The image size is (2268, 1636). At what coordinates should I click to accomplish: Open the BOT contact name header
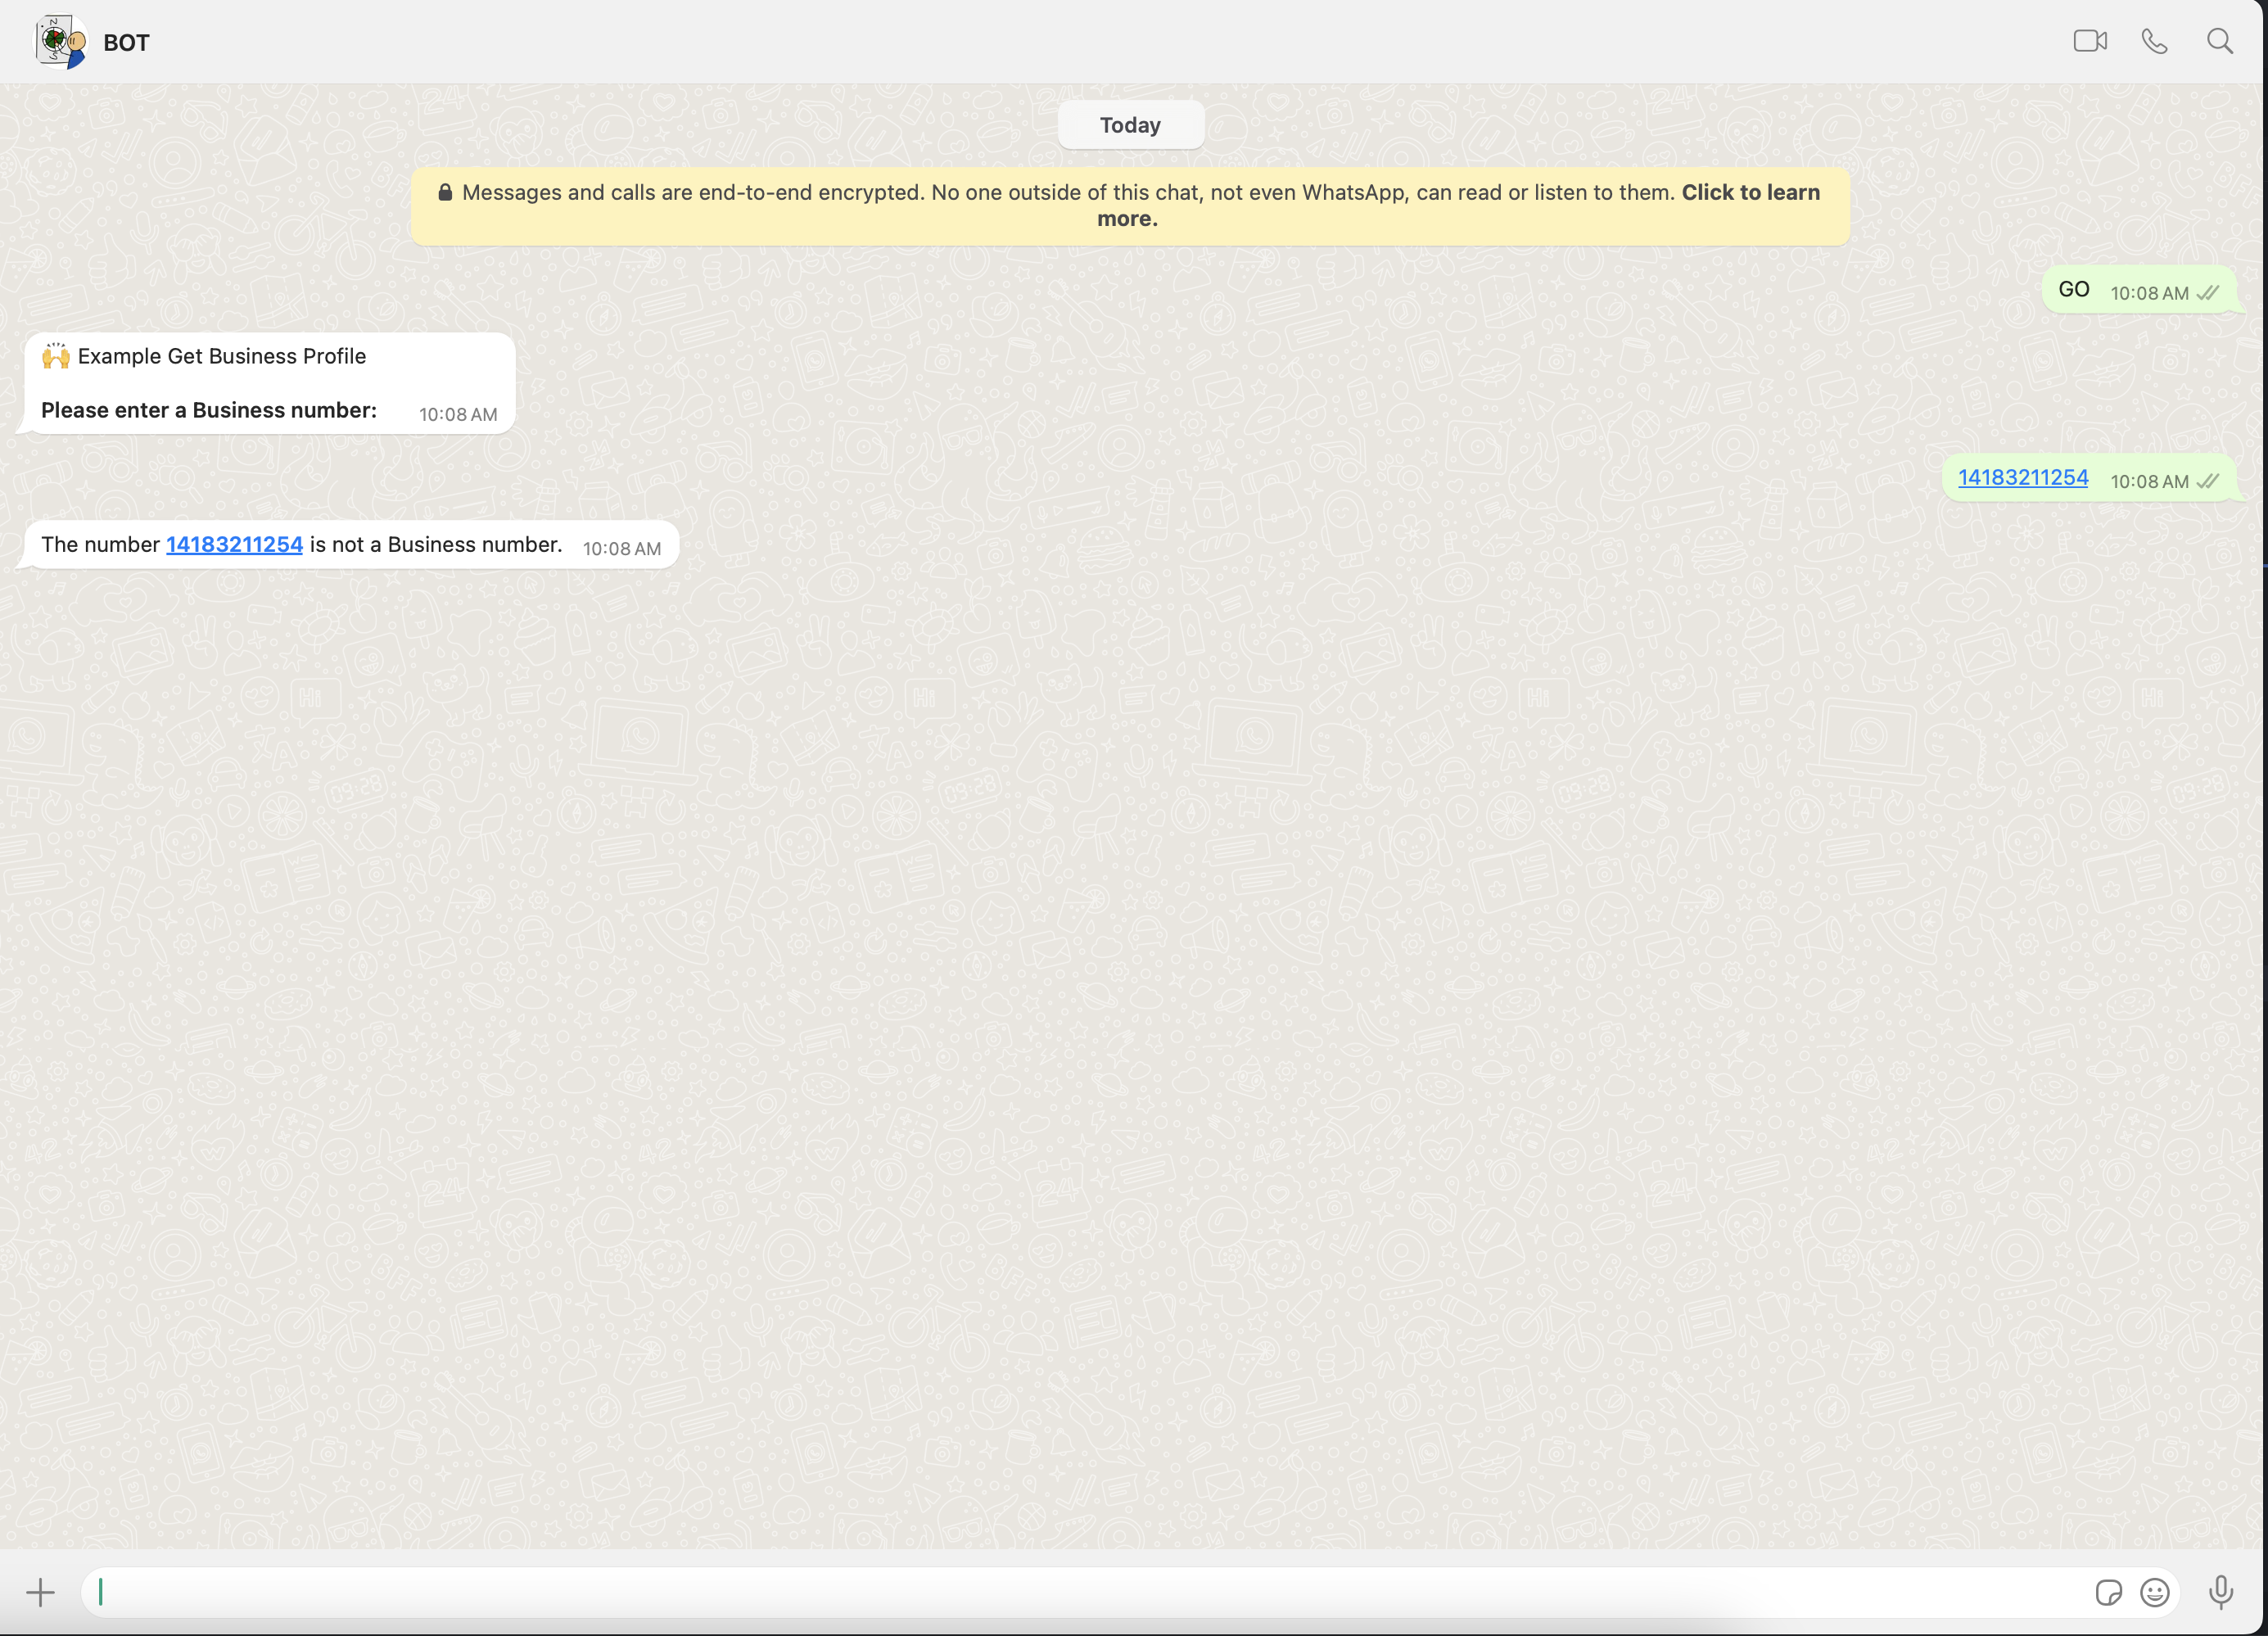pos(126,43)
